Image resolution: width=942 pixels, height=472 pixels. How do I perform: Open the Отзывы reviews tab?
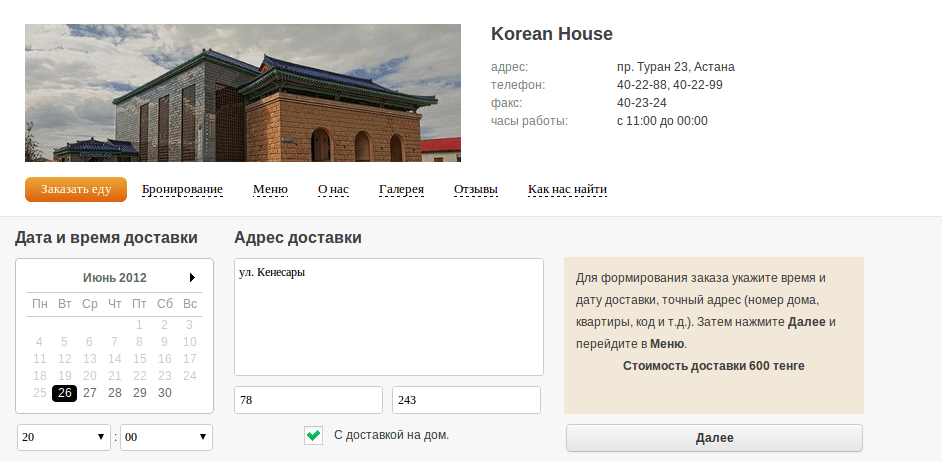[x=476, y=189]
